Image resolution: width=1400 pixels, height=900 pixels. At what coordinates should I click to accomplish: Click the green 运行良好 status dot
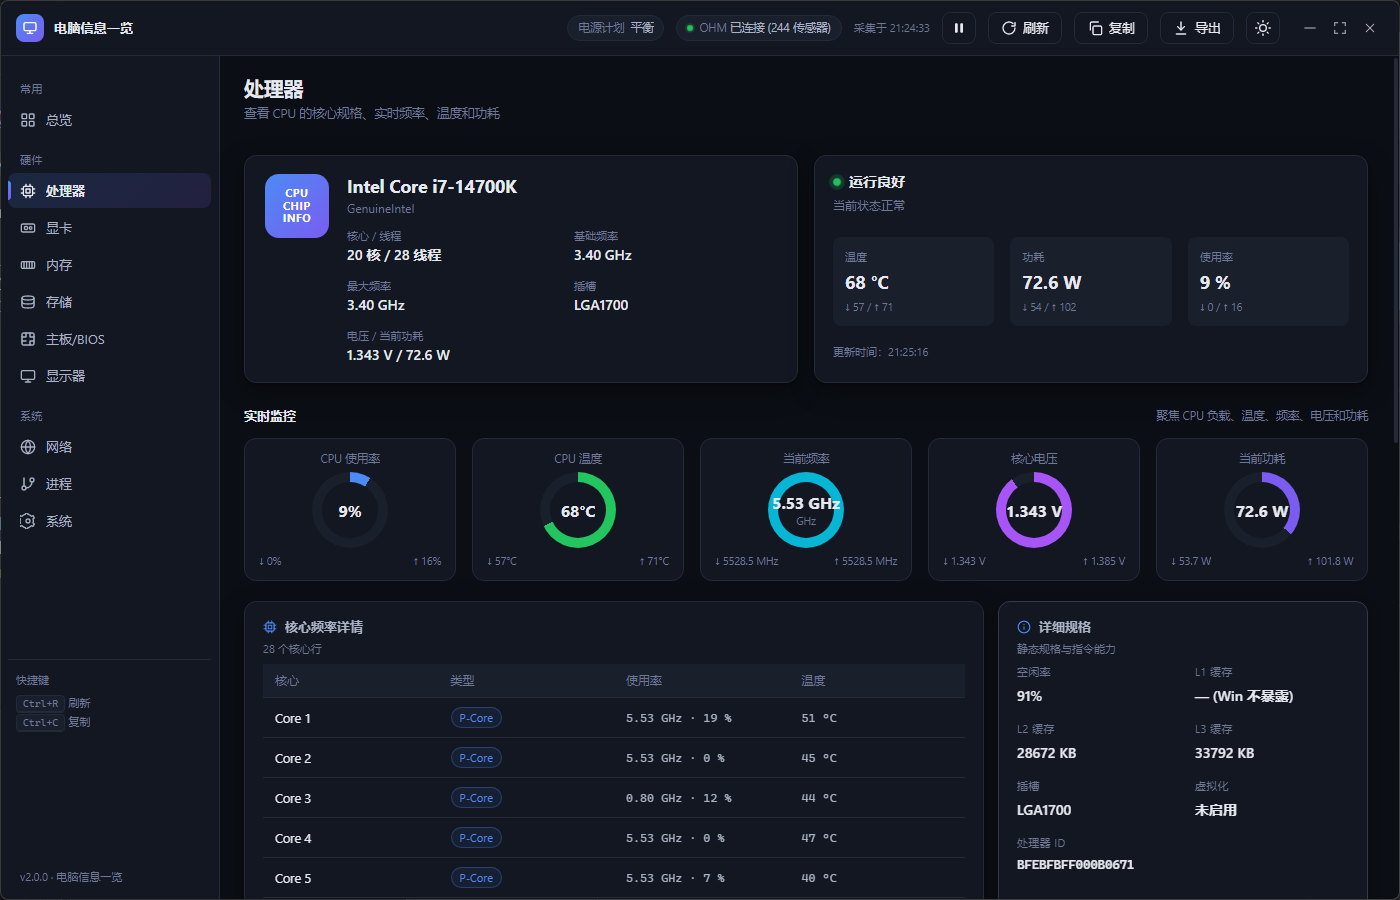point(837,182)
